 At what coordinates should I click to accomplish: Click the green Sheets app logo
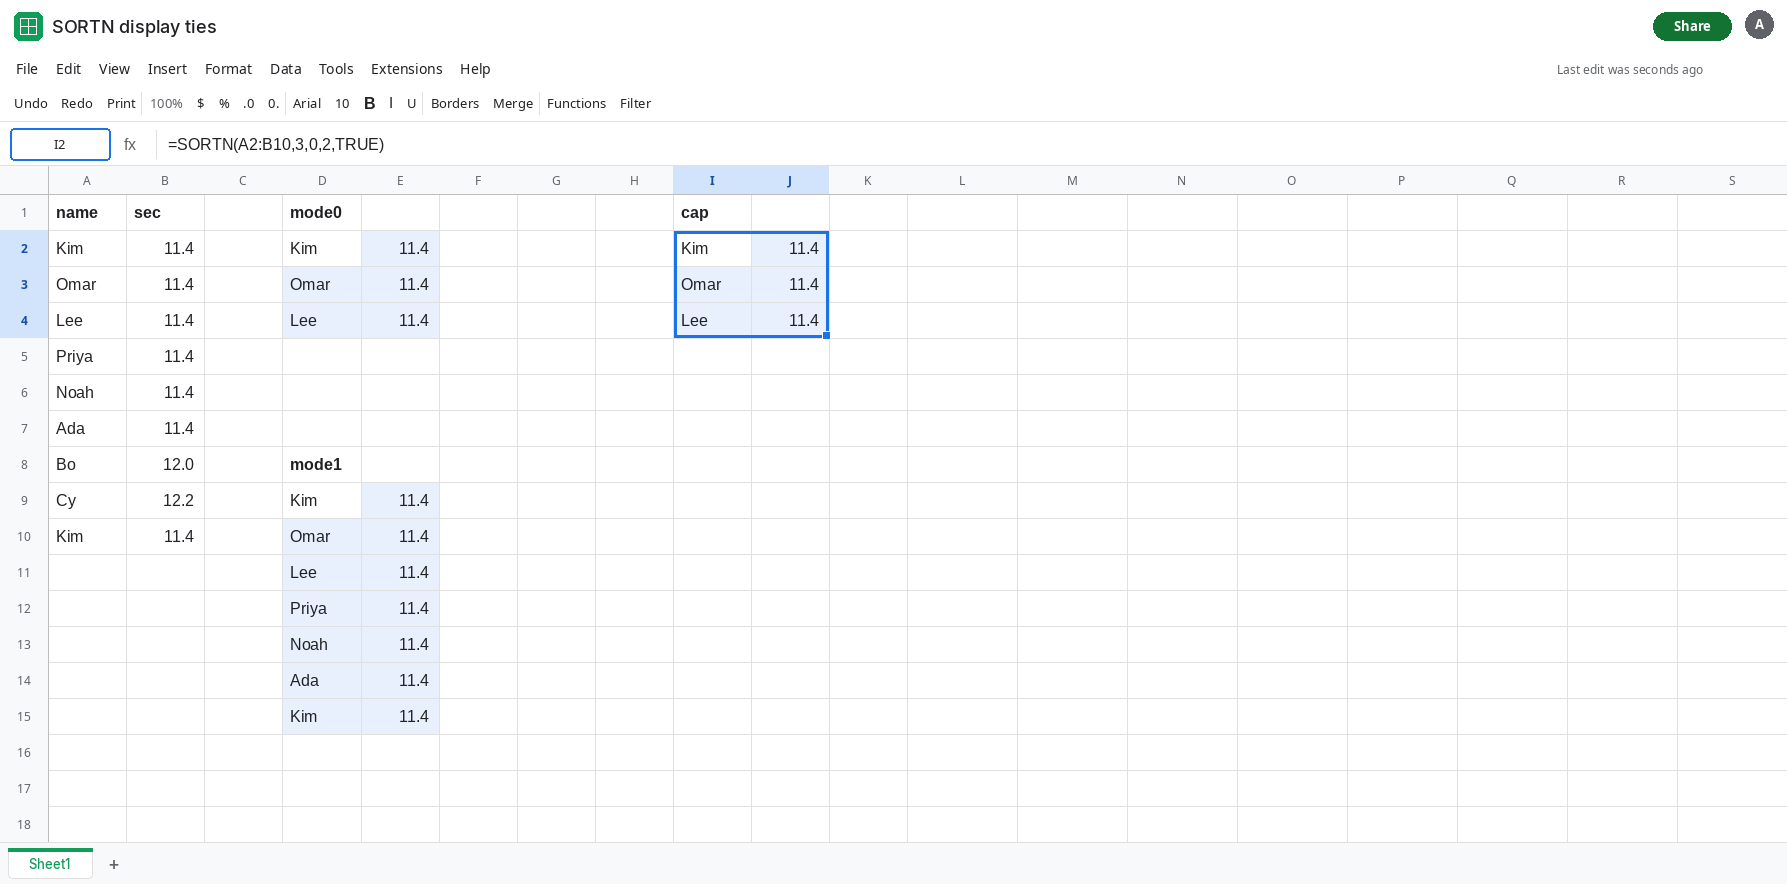pyautogui.click(x=28, y=26)
